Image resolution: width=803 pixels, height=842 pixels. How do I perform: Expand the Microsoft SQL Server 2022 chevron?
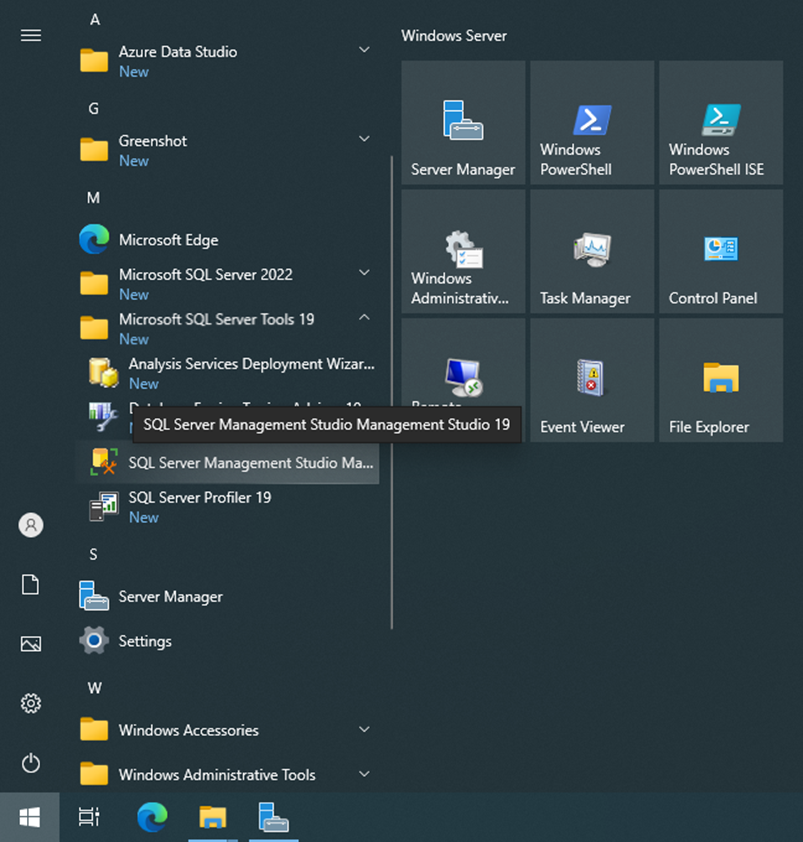click(x=364, y=273)
